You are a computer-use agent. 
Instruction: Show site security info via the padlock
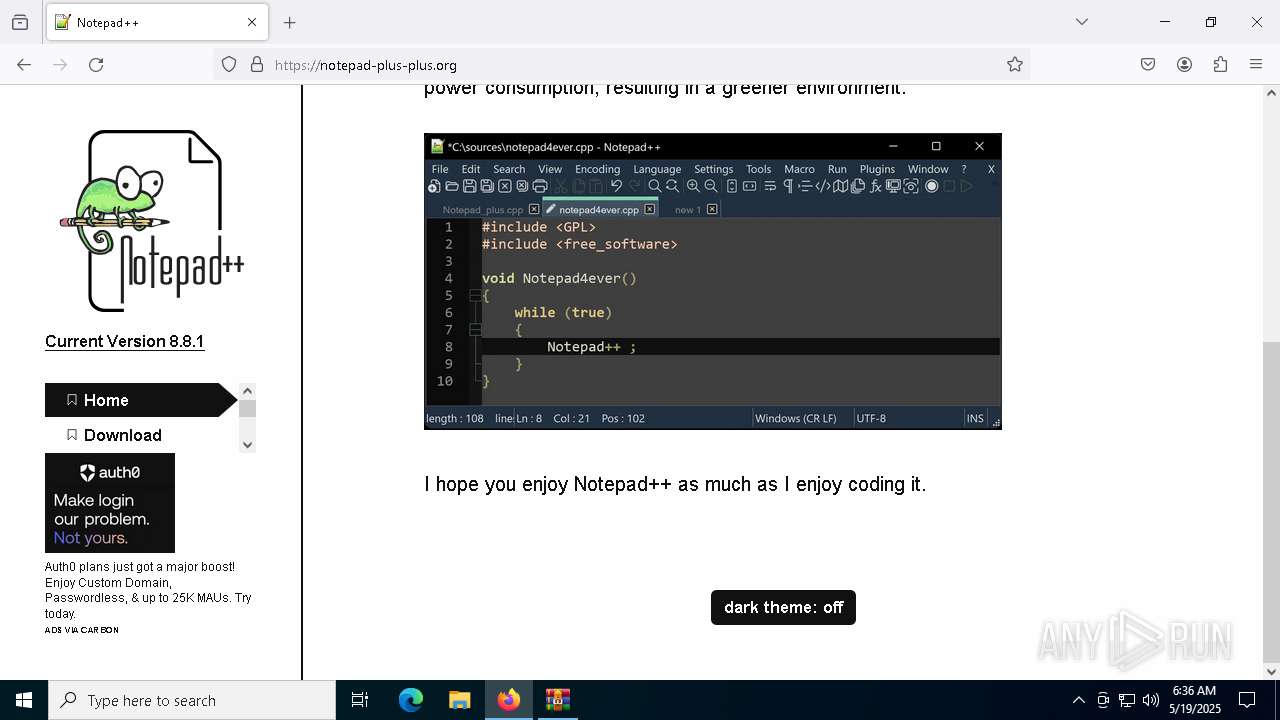tap(257, 64)
